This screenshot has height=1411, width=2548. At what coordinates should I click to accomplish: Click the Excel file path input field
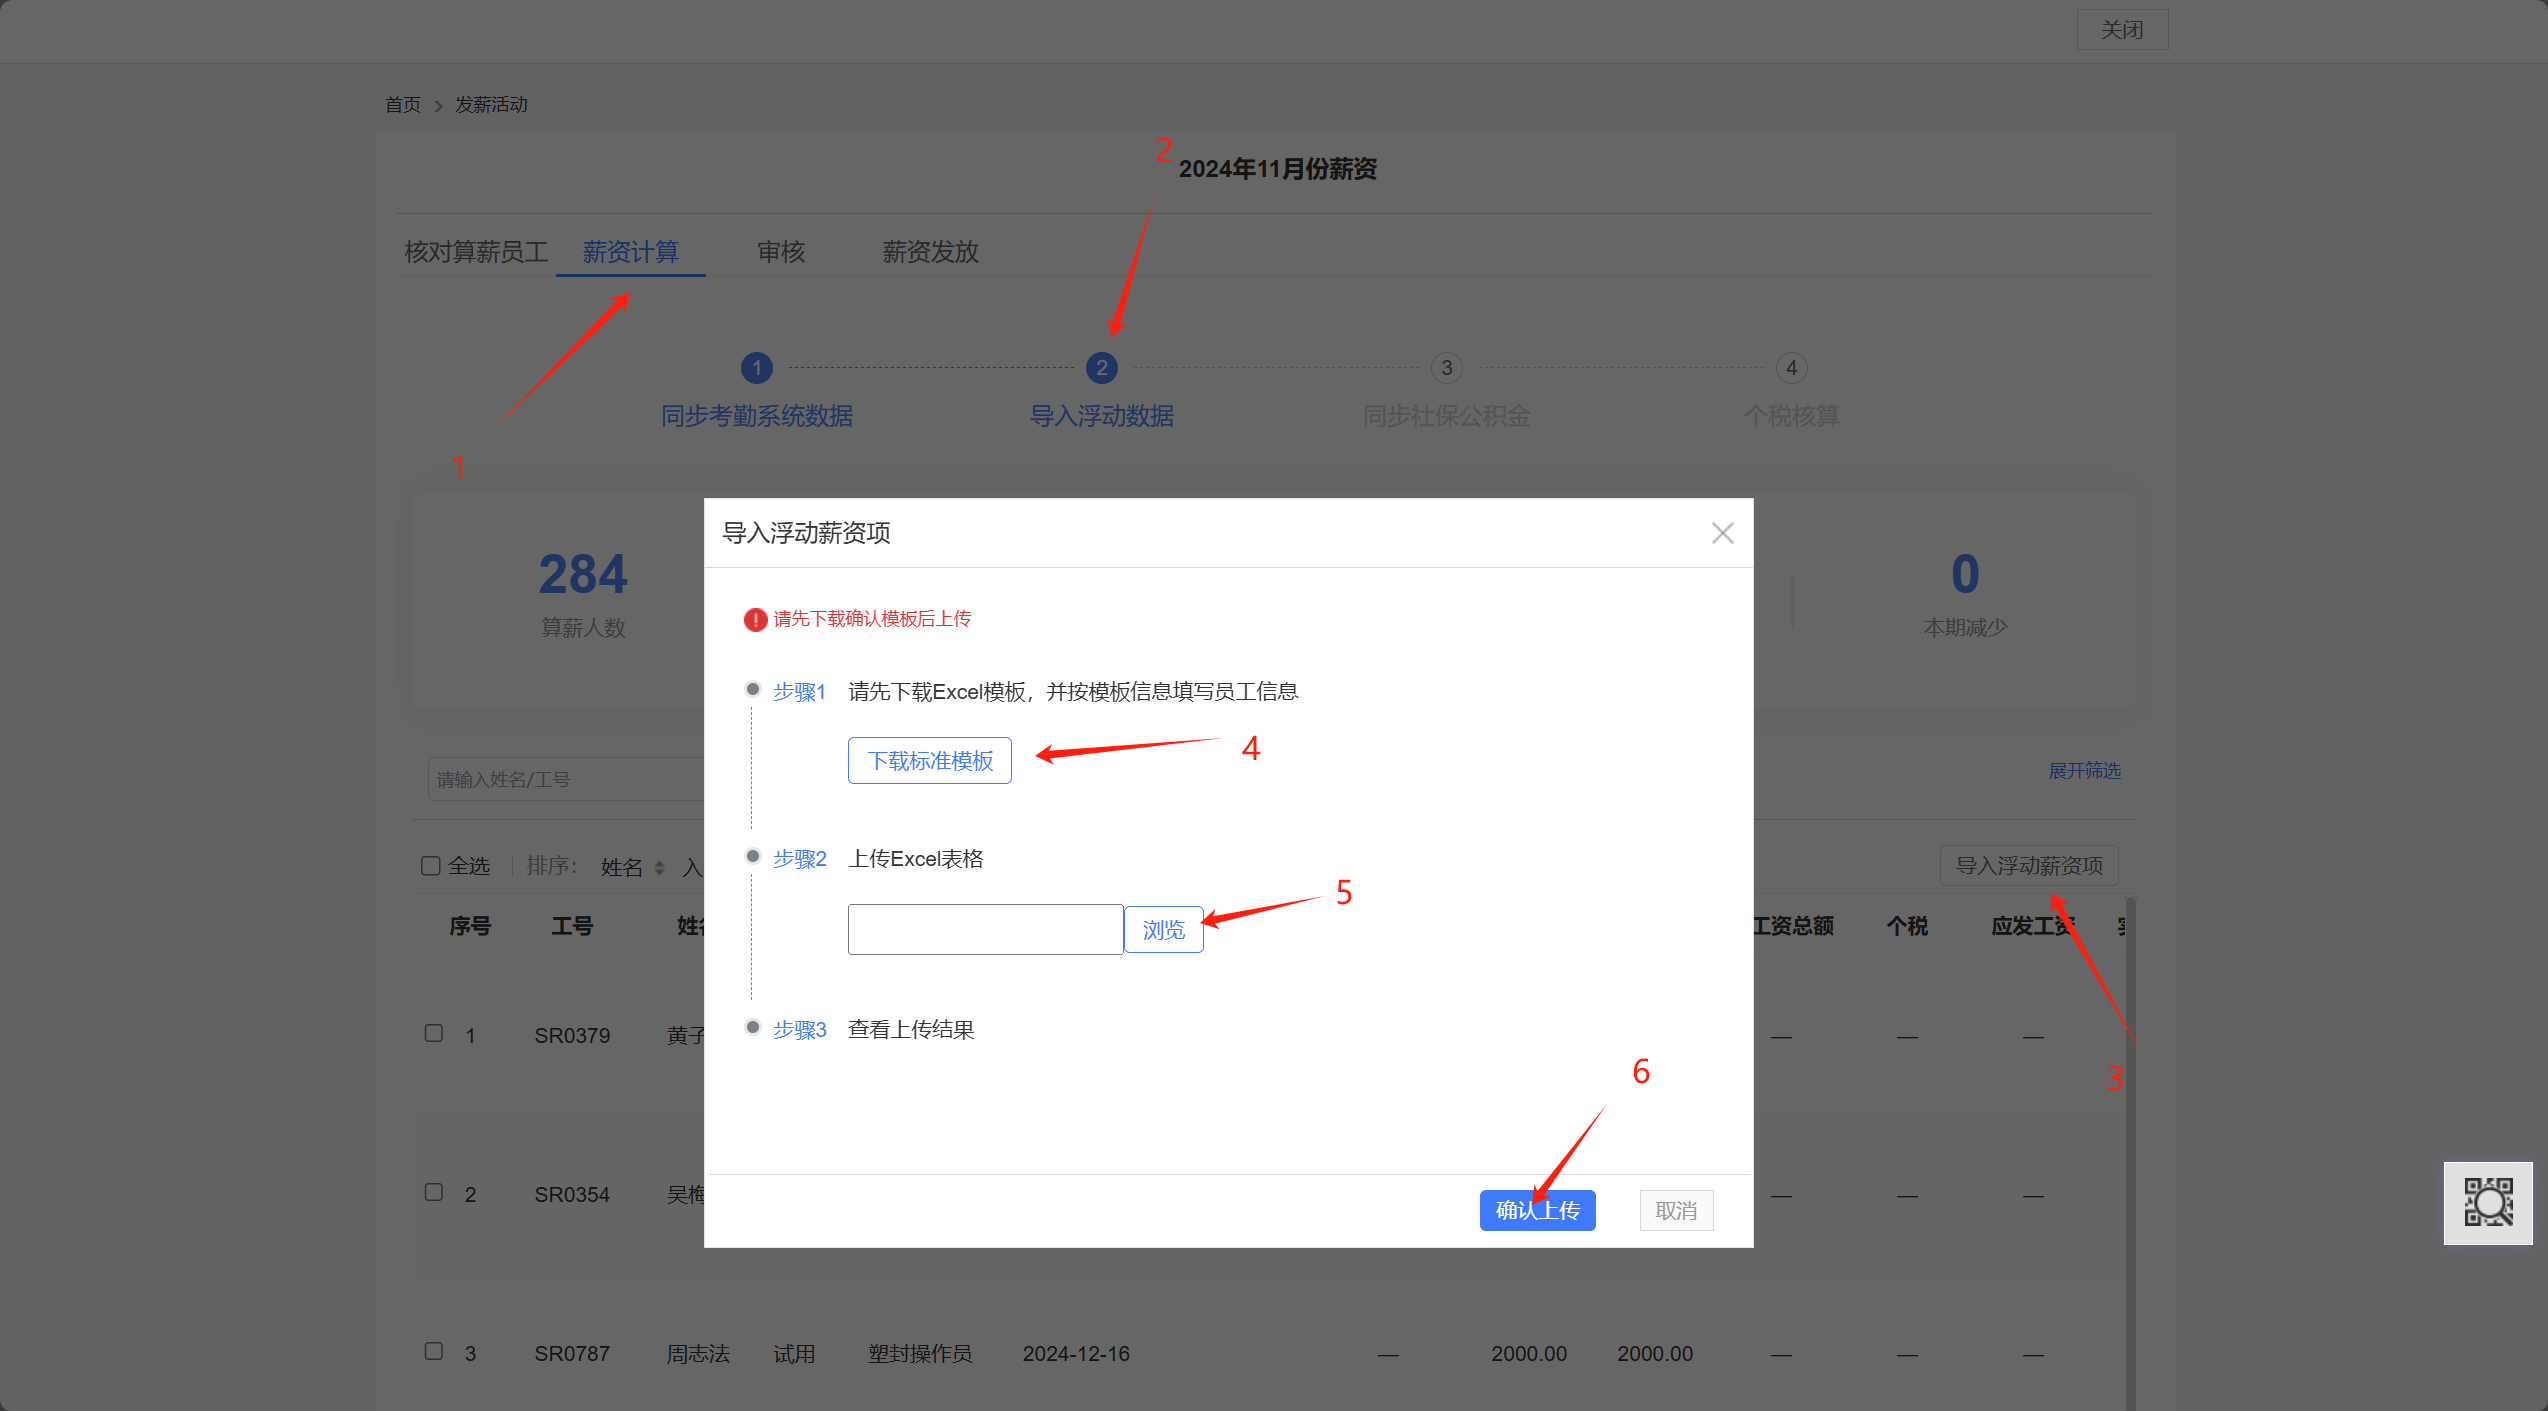tap(985, 930)
